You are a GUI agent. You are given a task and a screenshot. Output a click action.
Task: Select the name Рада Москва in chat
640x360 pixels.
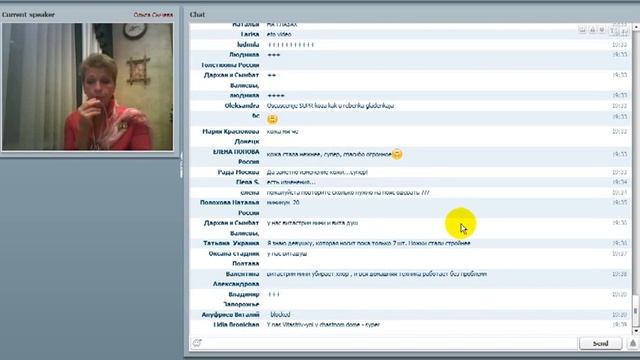click(238, 172)
